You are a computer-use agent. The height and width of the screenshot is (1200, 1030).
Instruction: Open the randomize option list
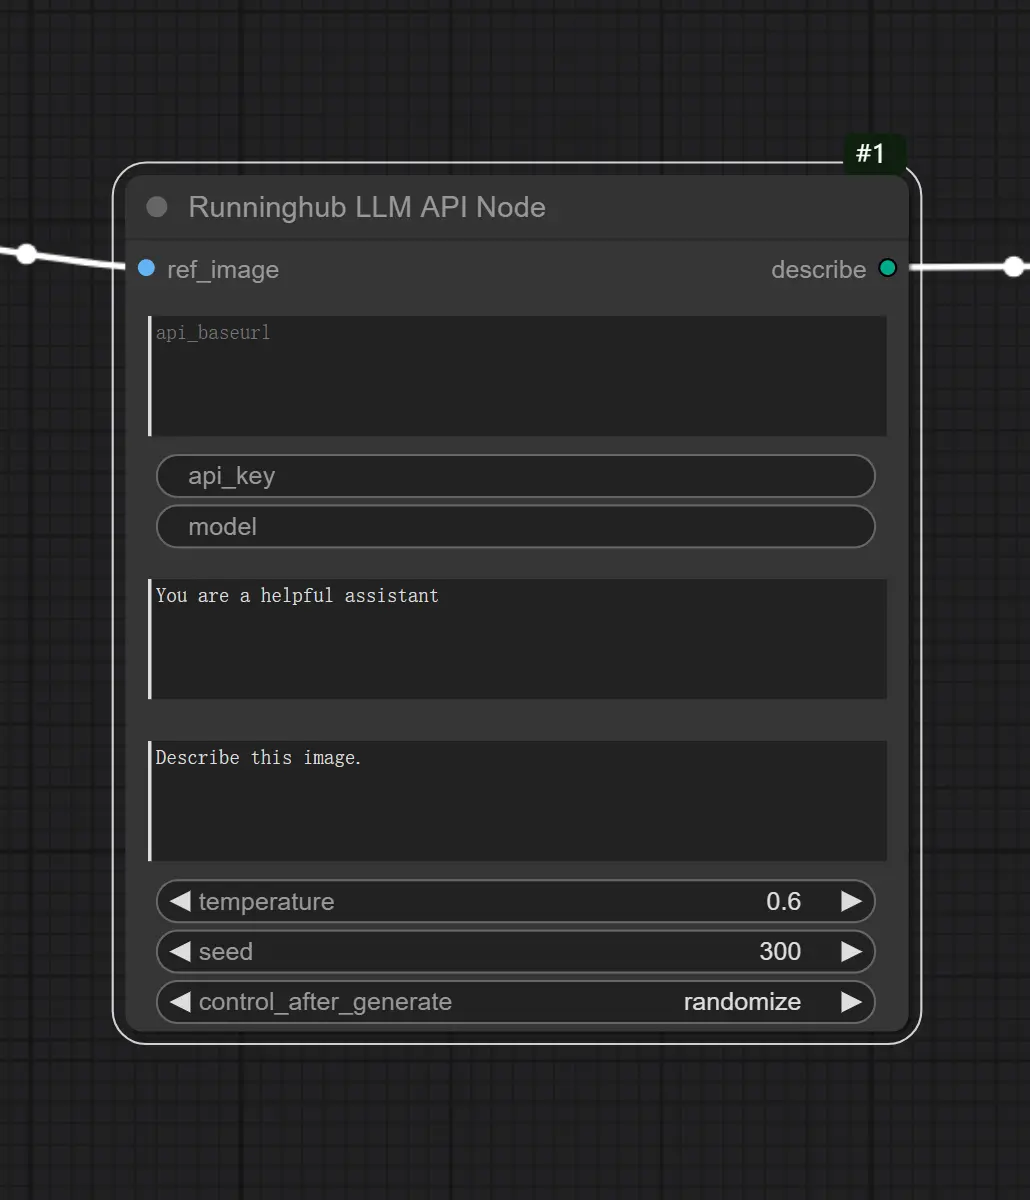point(742,1002)
